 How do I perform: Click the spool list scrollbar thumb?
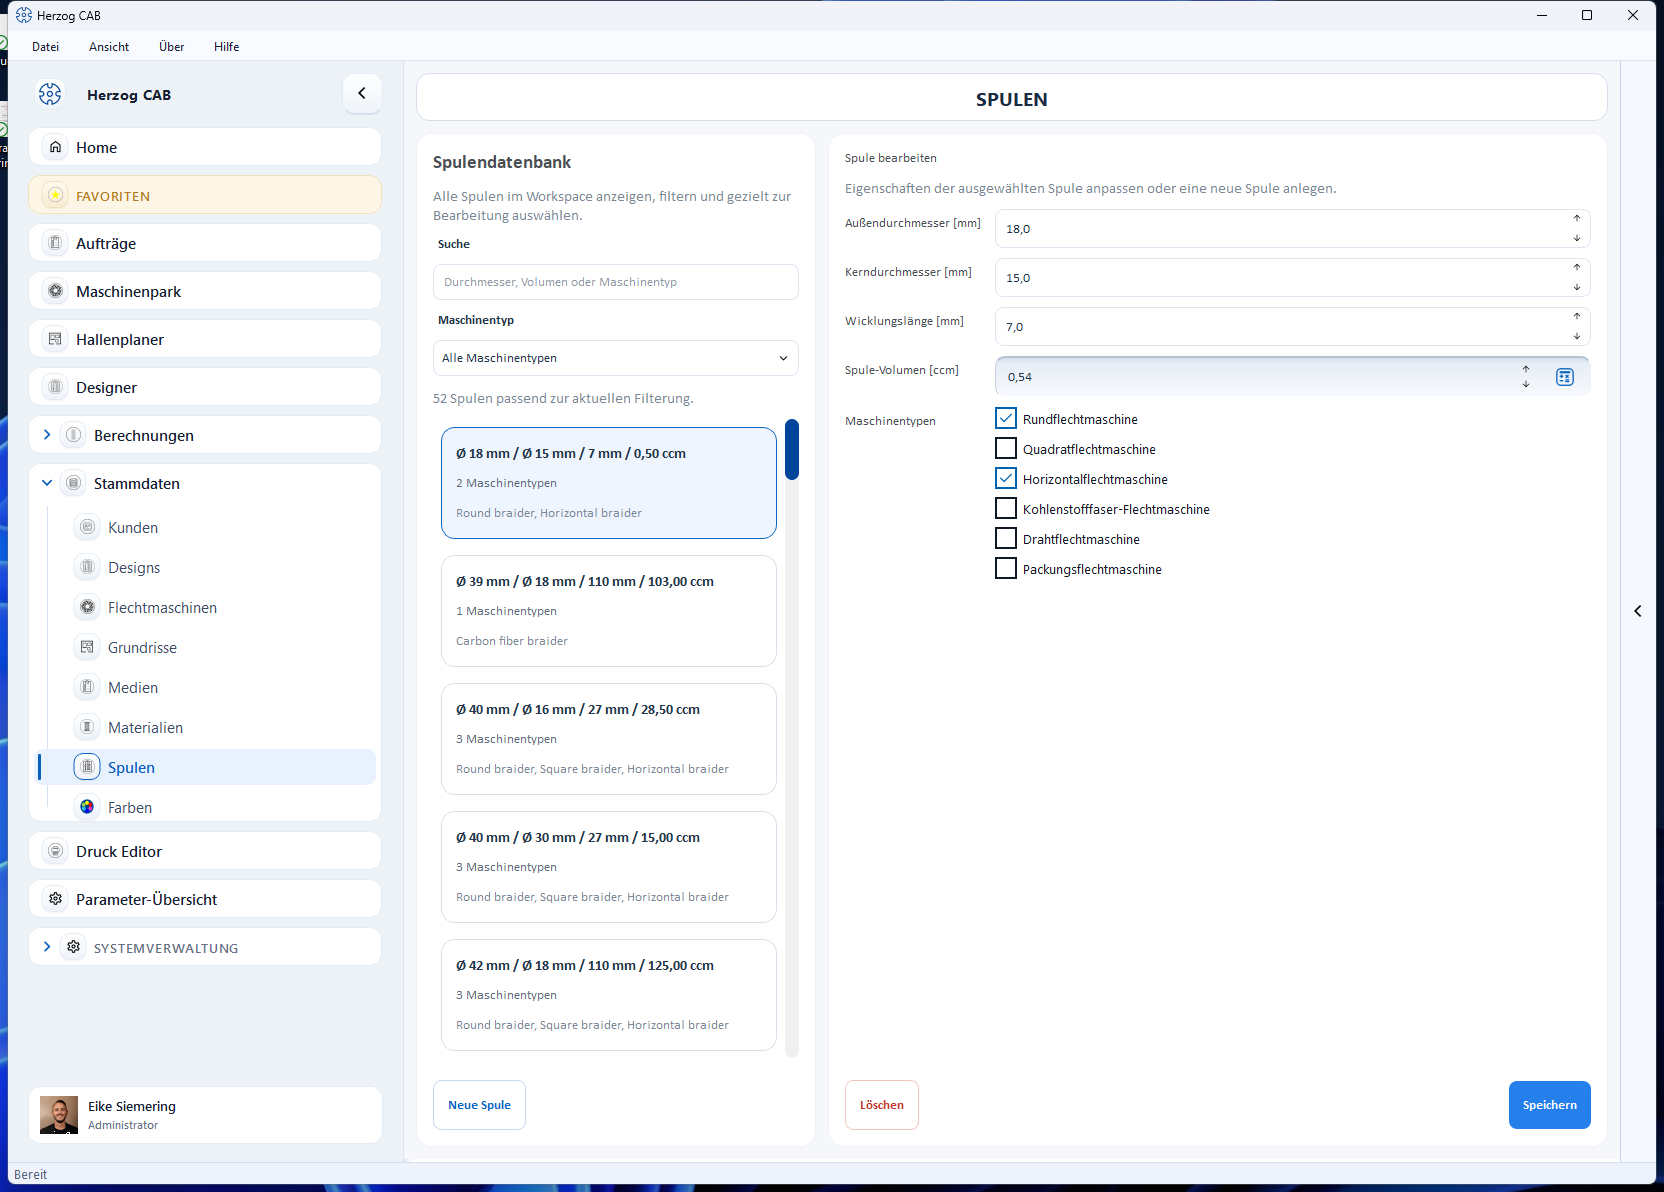click(792, 449)
